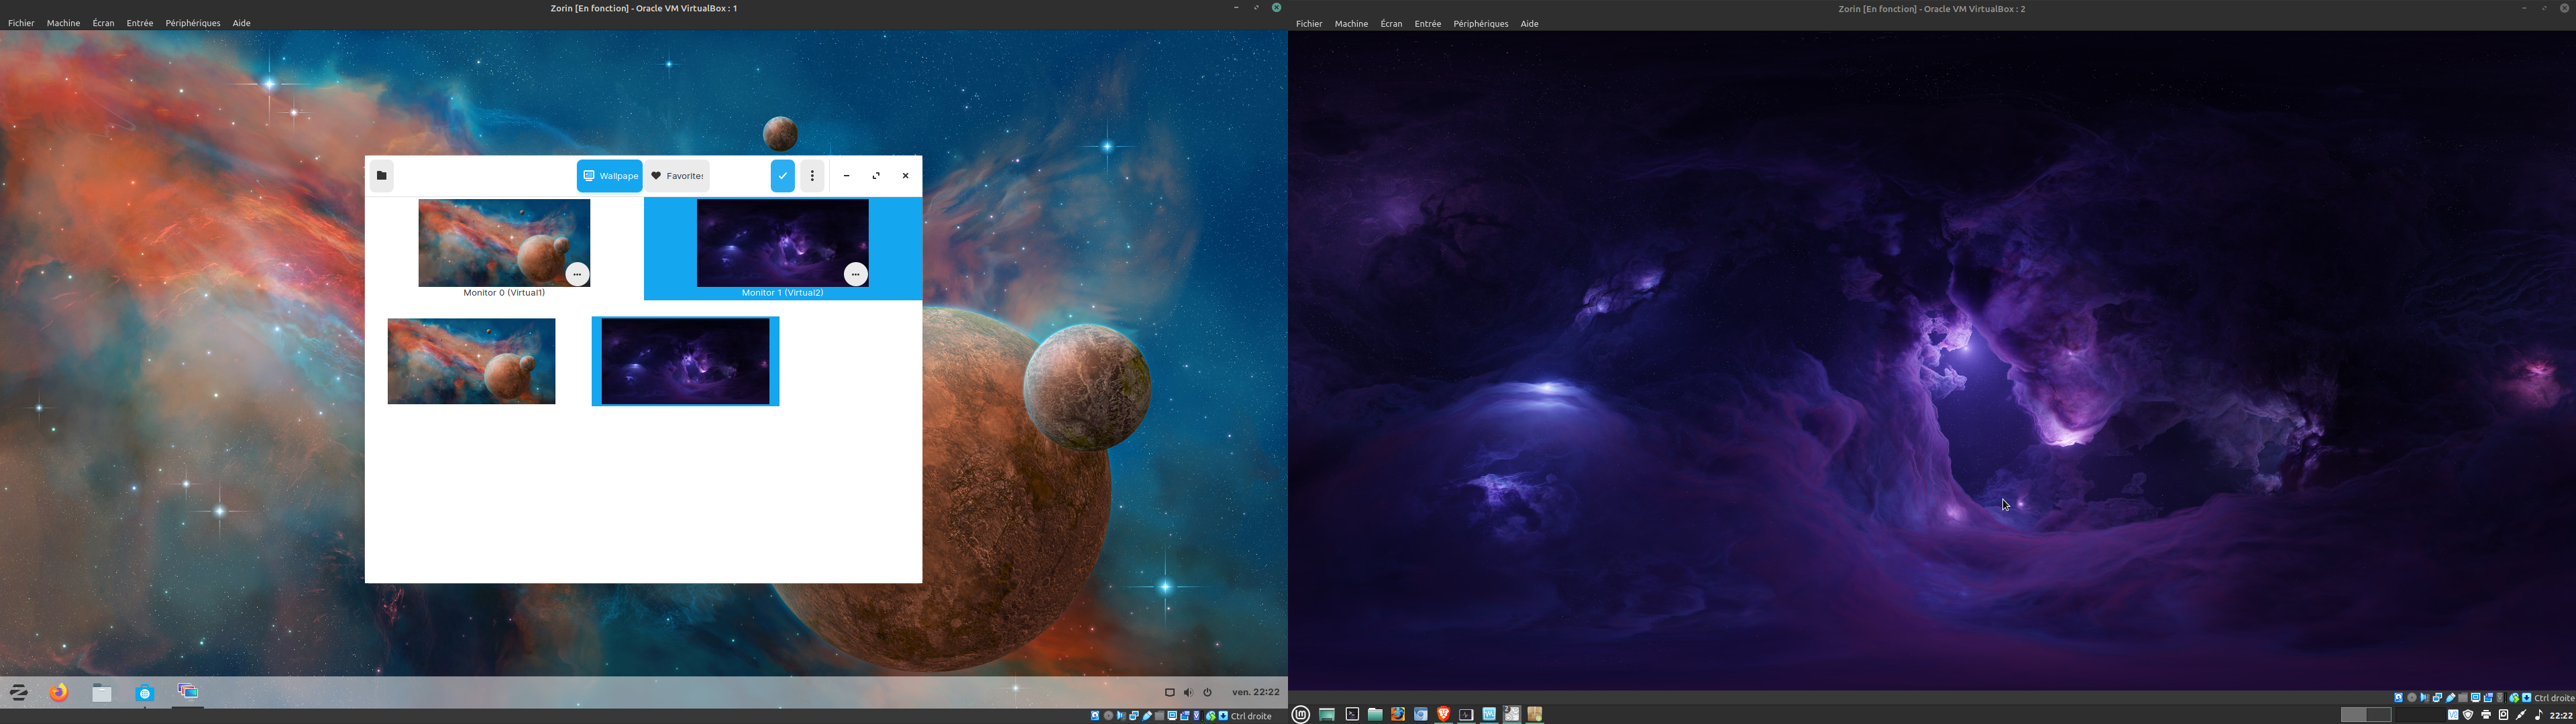Viewport: 2576px width, 724px height.
Task: Open terminal from host taskbar
Action: 1352,714
